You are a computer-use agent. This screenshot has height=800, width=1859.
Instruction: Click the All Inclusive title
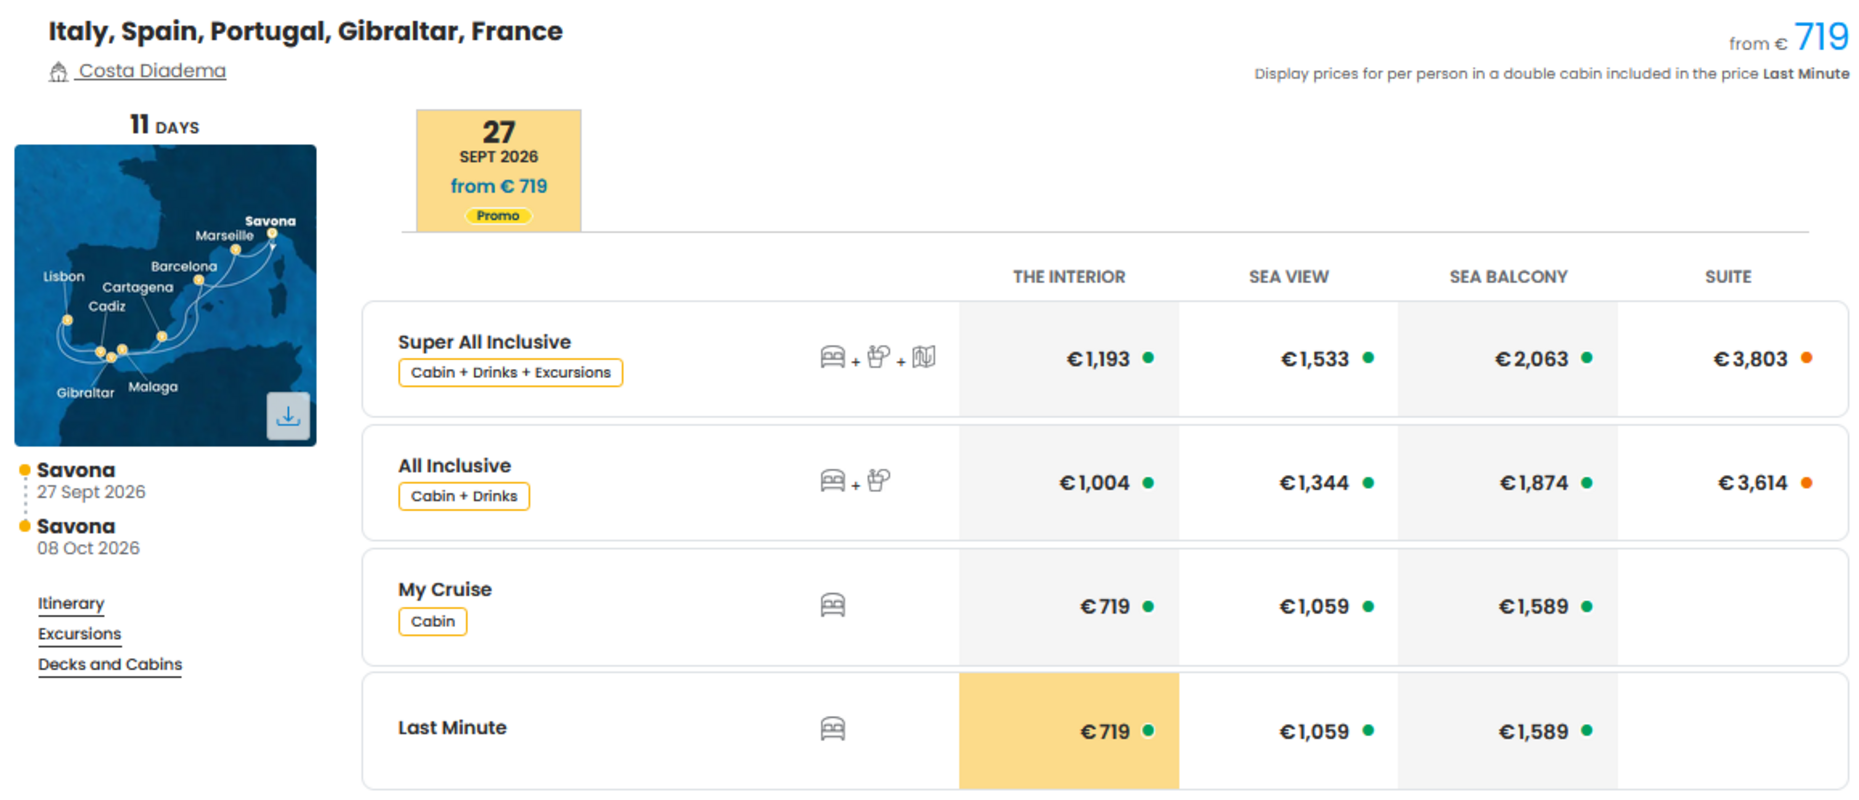455,466
